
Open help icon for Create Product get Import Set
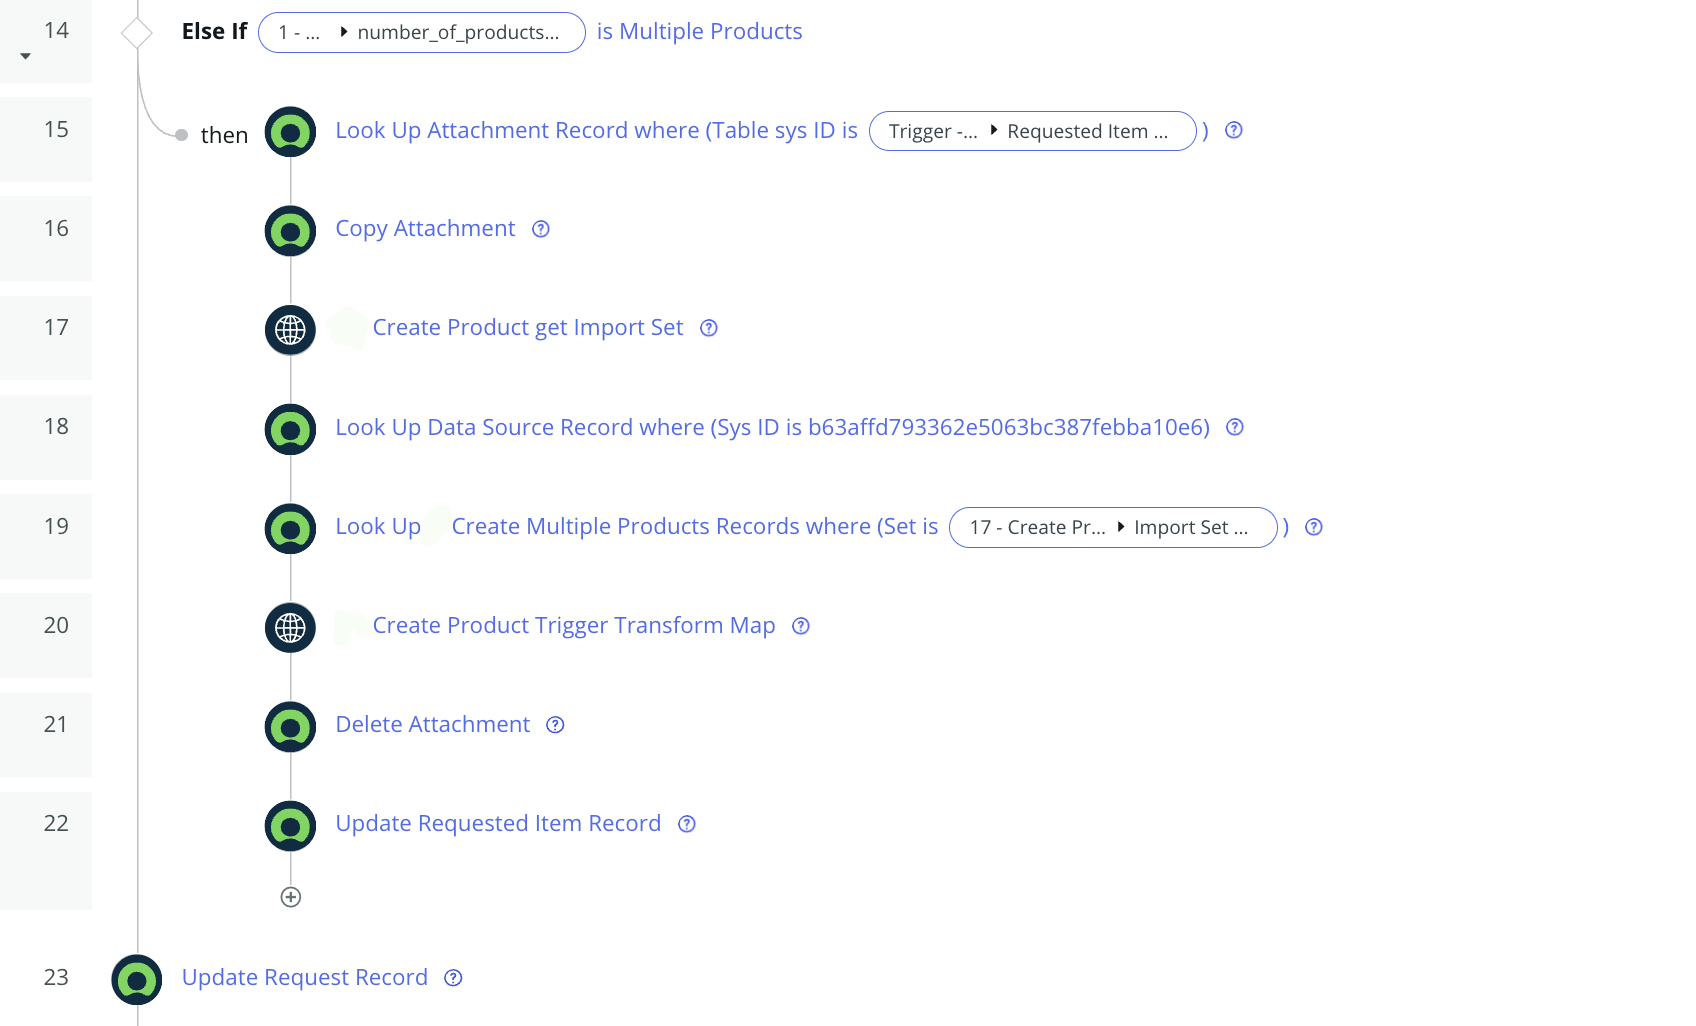click(x=709, y=328)
